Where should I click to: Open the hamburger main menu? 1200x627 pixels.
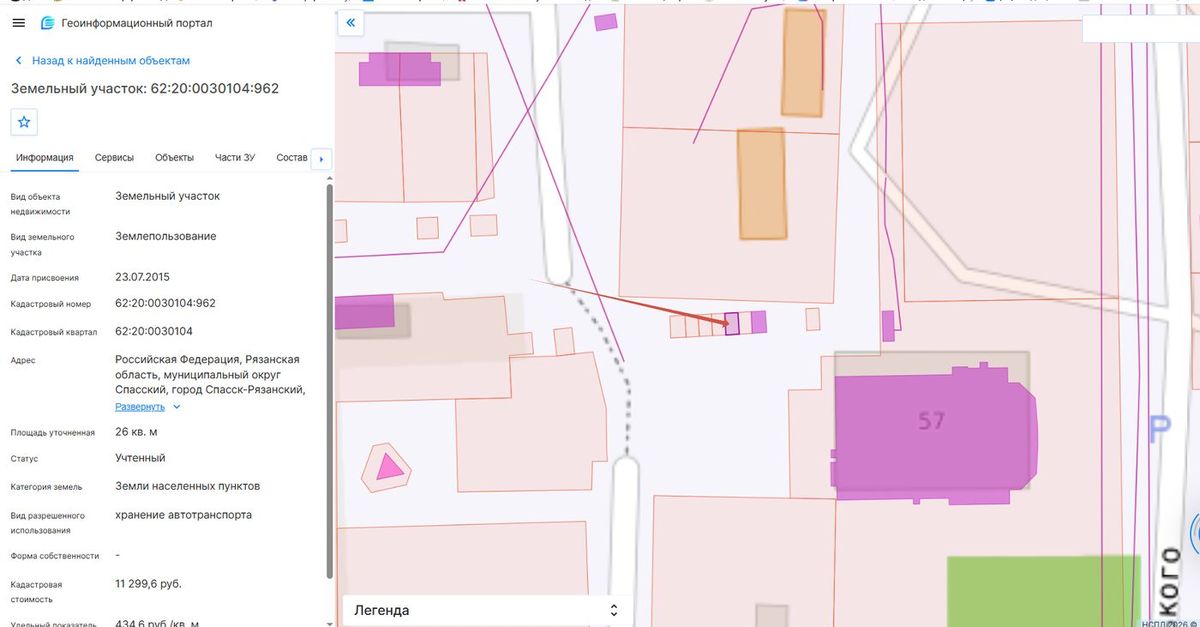pos(18,23)
